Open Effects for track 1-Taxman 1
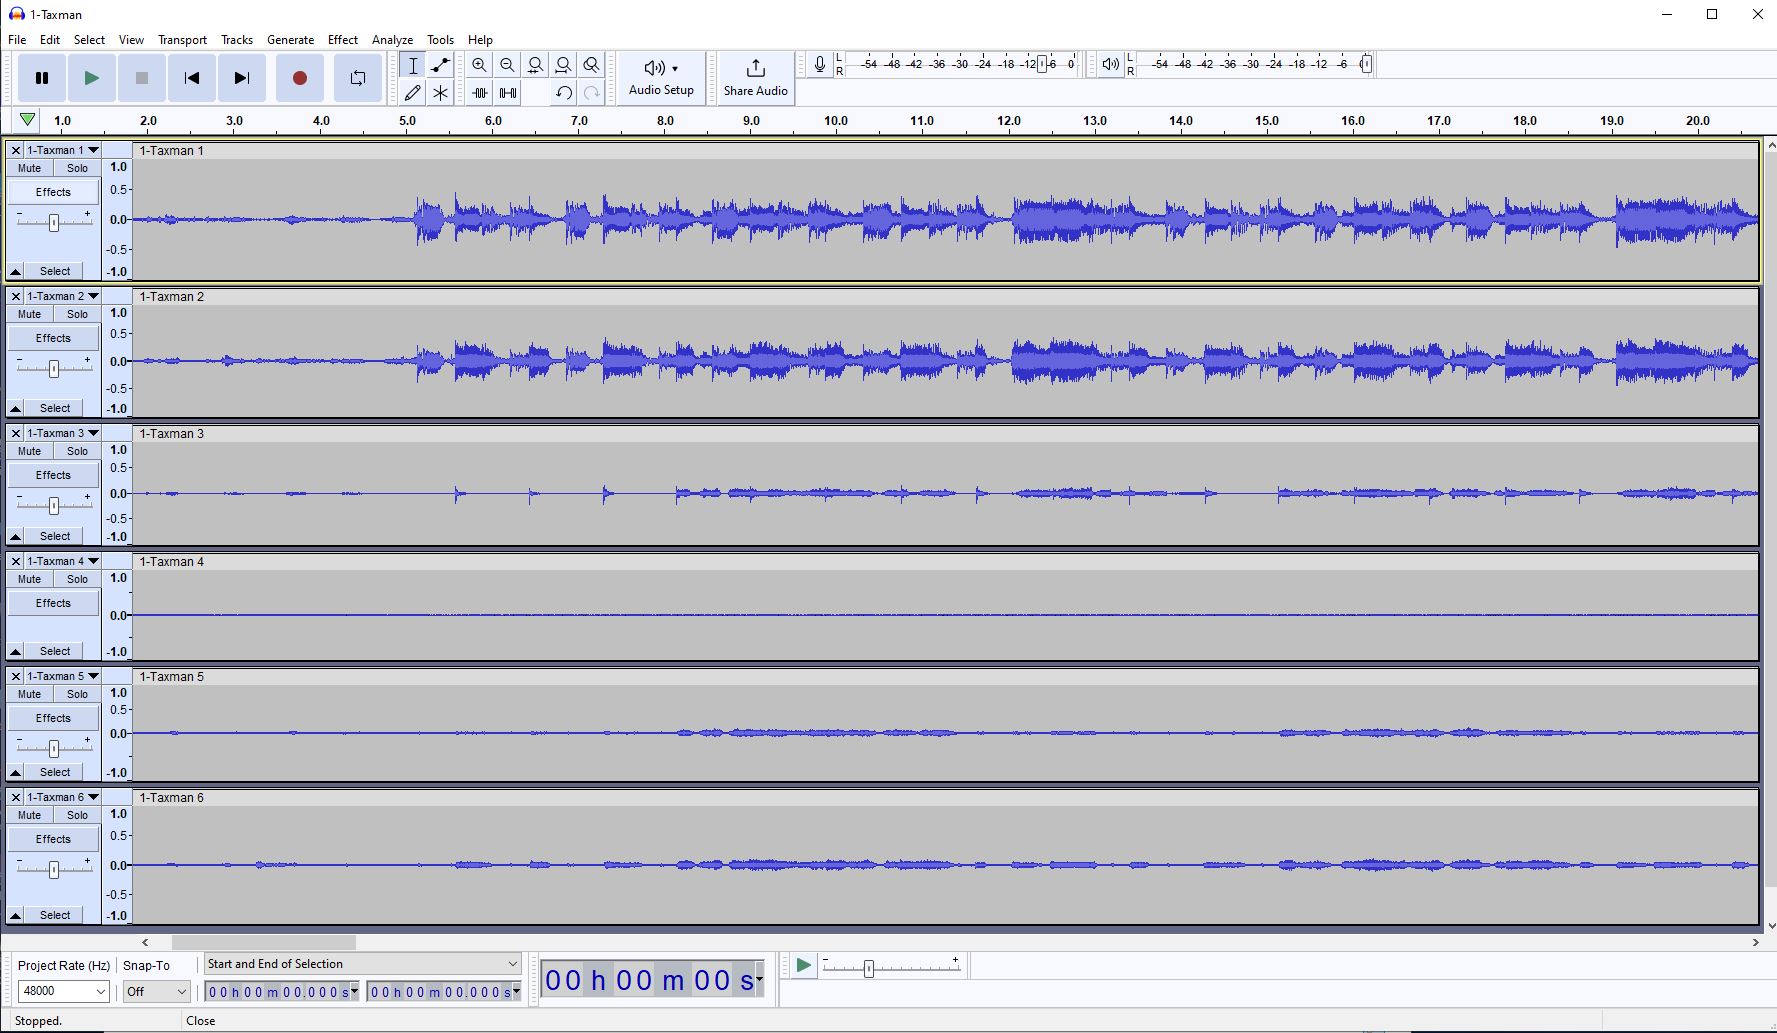 [53, 192]
